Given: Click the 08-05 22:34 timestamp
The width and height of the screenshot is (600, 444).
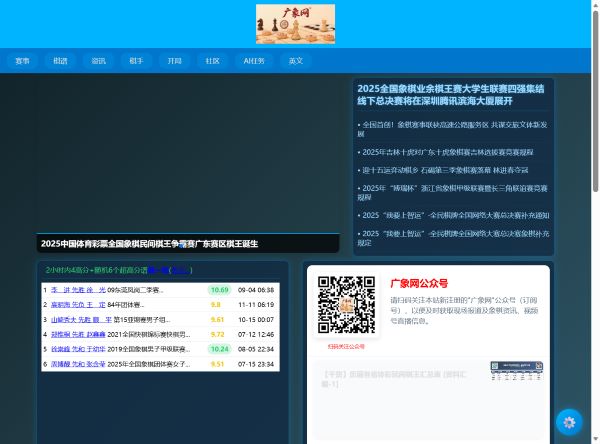Looking at the screenshot, I should click(256, 349).
